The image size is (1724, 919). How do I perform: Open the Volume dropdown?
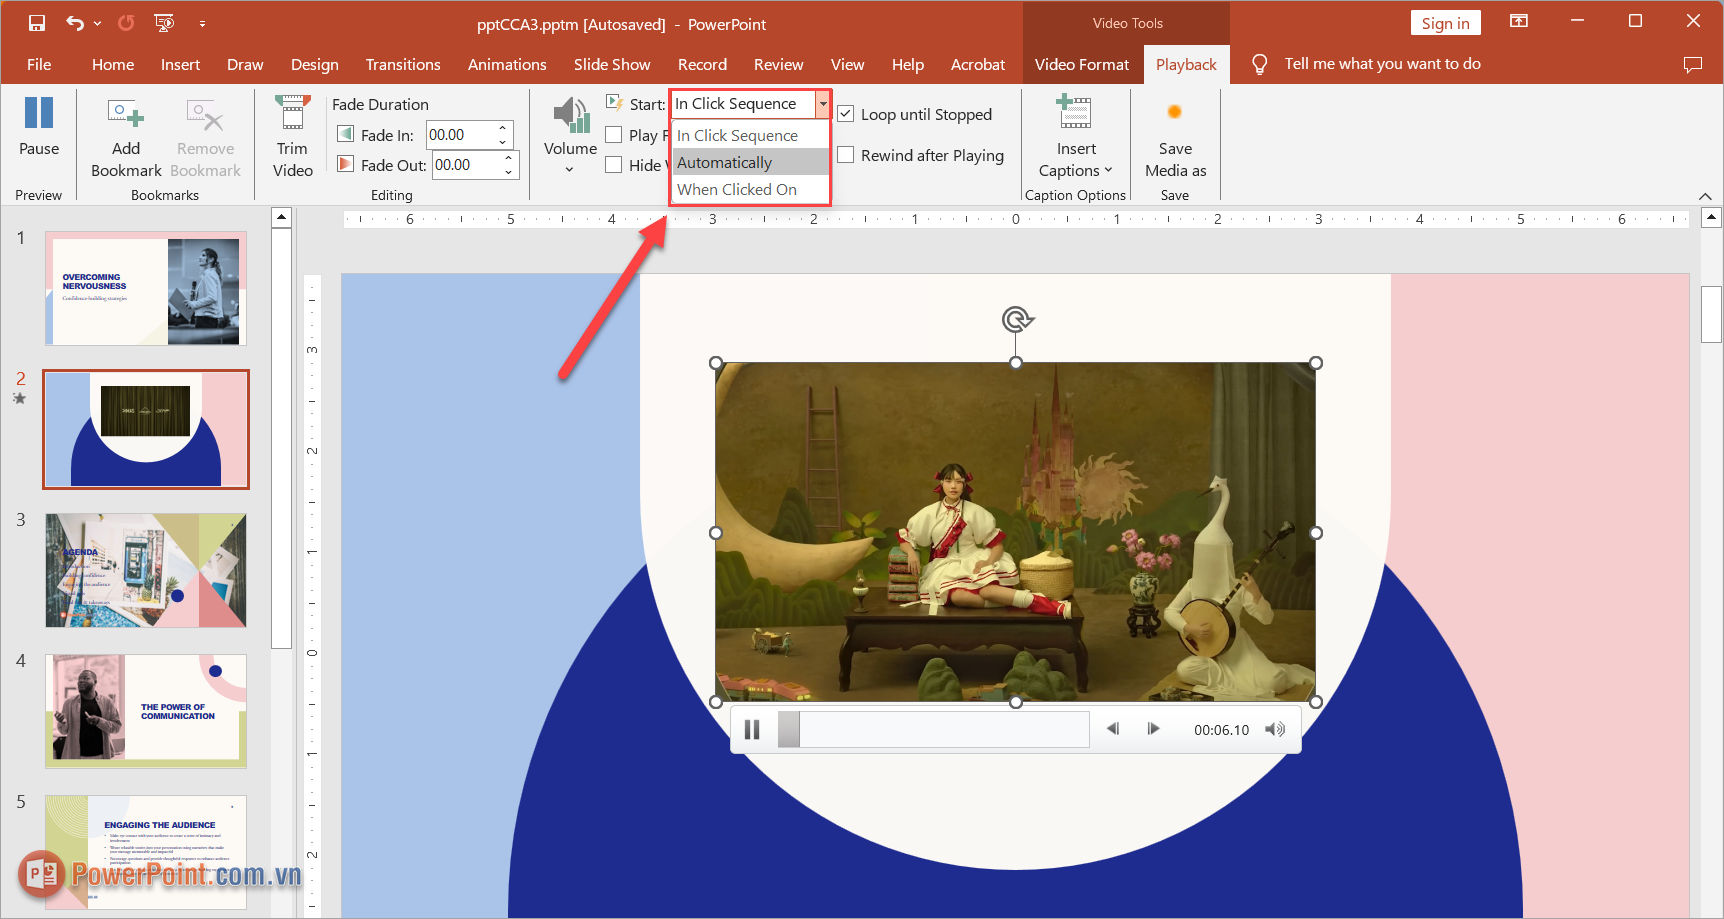point(570,136)
